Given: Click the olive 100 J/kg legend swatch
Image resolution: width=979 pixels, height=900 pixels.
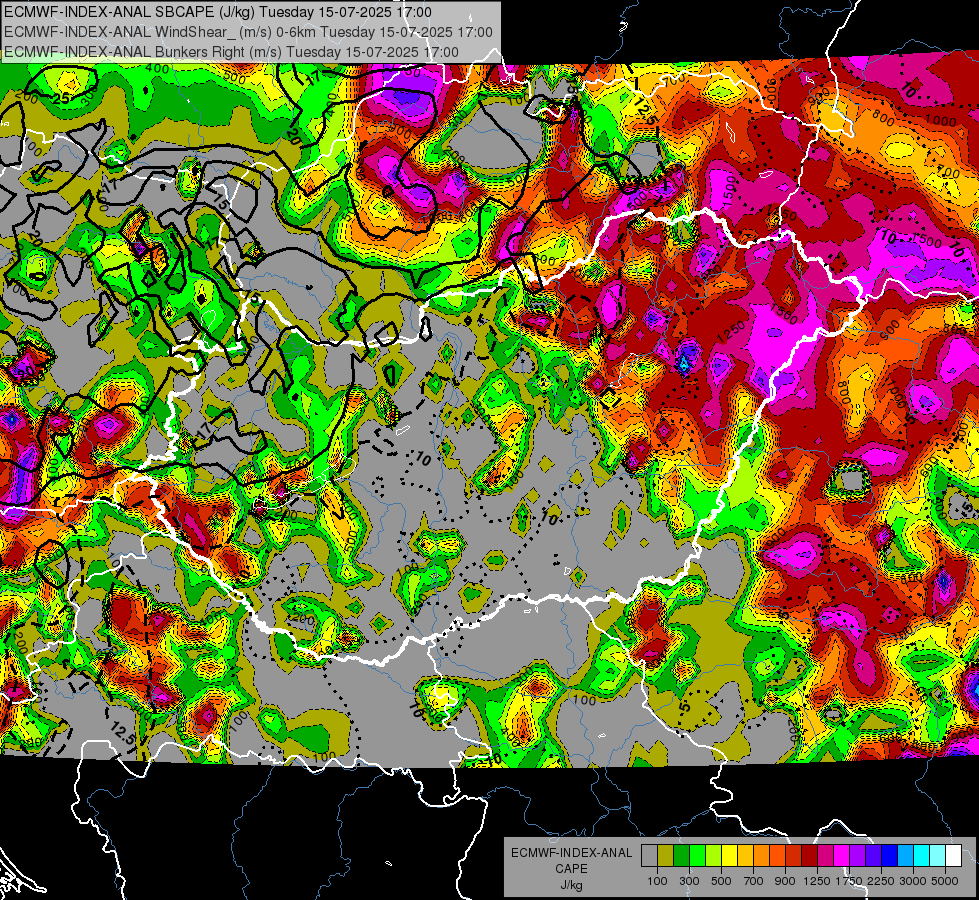Looking at the screenshot, I should coord(665,856).
